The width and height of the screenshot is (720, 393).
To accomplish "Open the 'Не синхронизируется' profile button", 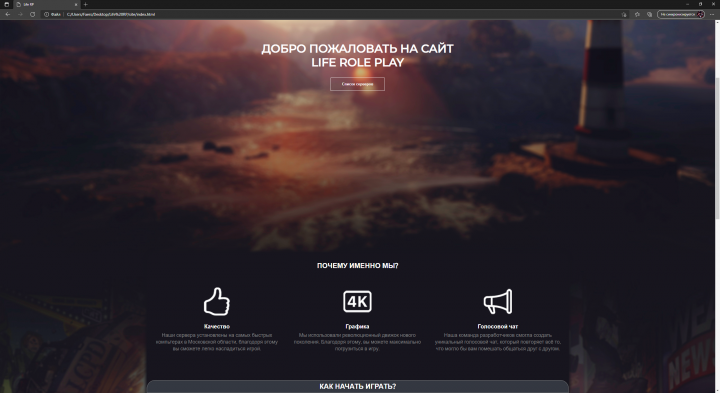I will coord(681,14).
